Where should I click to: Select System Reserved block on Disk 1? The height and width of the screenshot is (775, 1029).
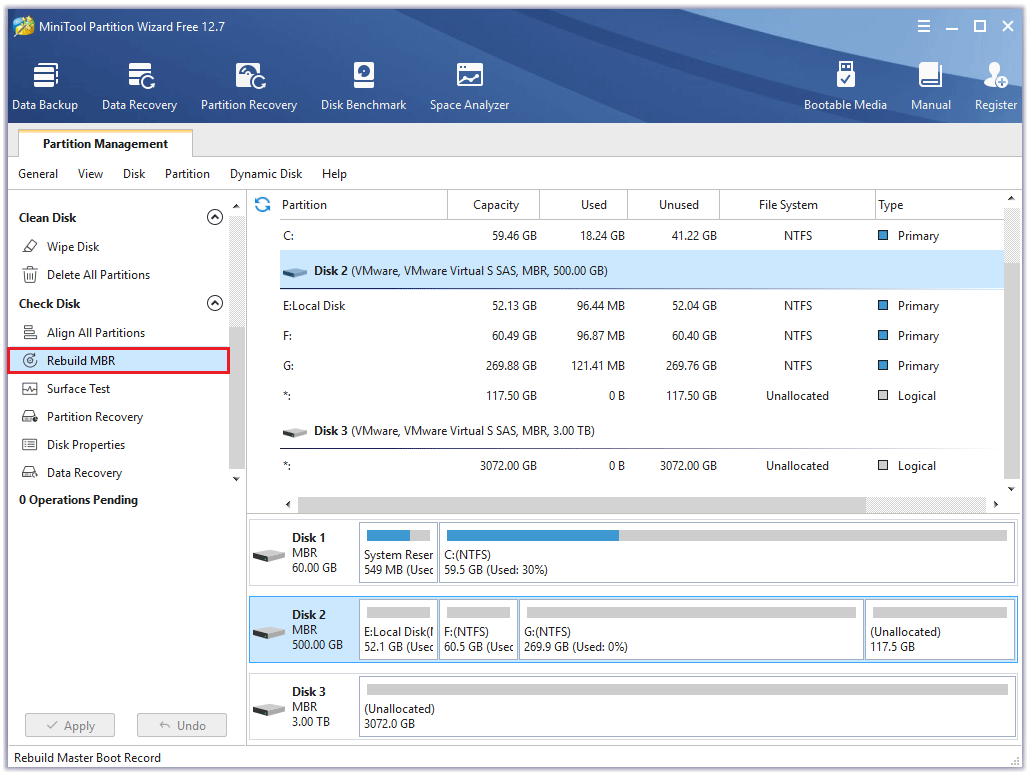[x=398, y=553]
